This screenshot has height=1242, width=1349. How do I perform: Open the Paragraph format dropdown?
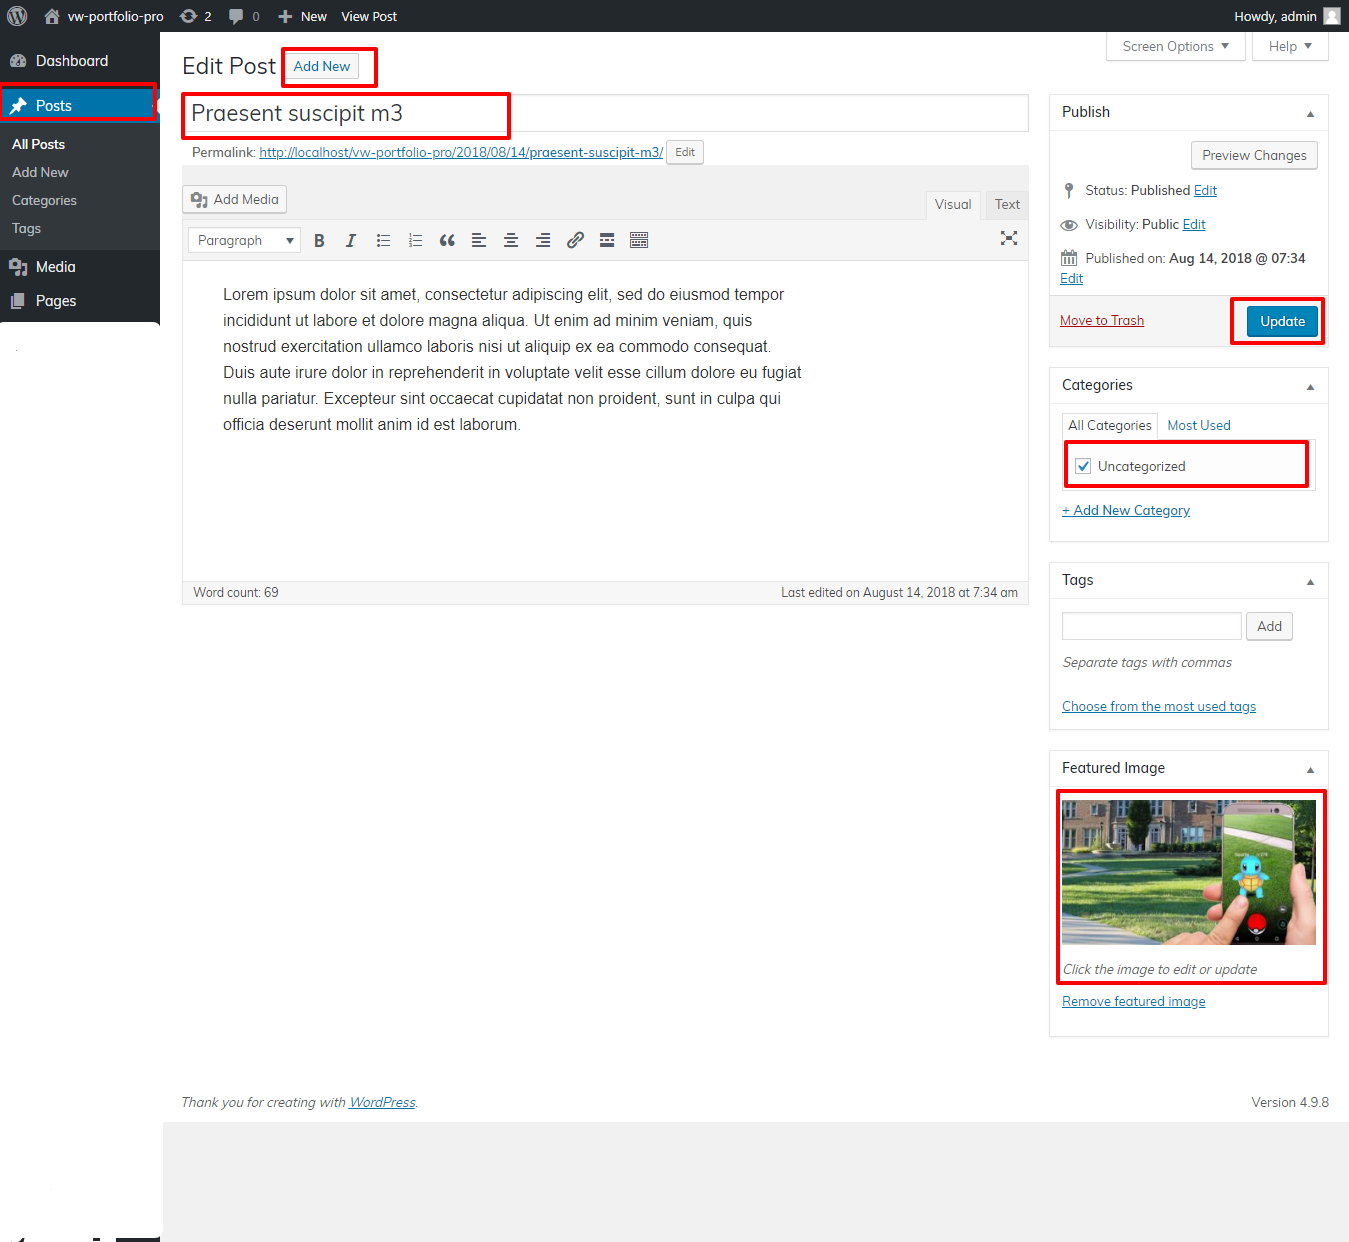click(244, 241)
